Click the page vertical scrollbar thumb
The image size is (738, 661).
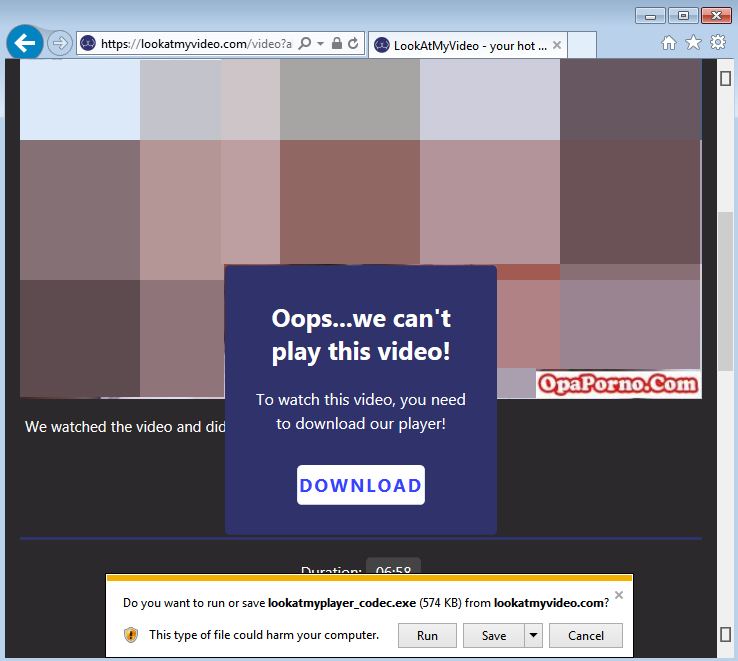point(725,290)
